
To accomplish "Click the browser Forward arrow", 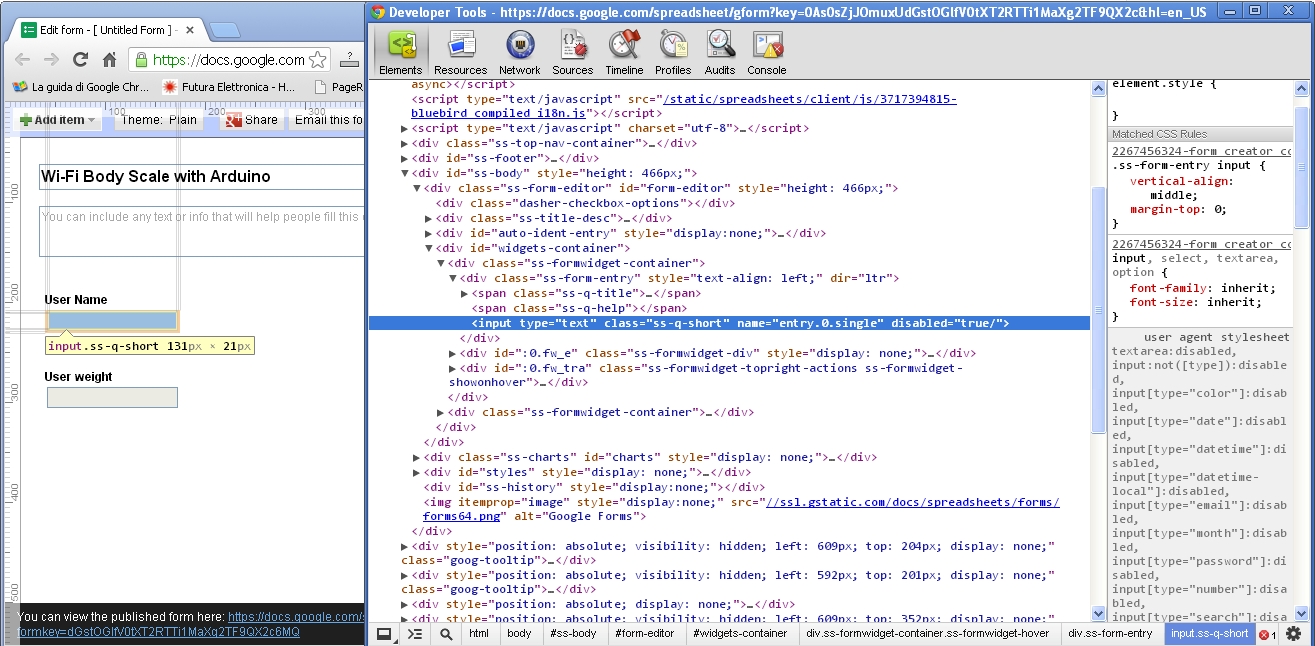I will 51,59.
